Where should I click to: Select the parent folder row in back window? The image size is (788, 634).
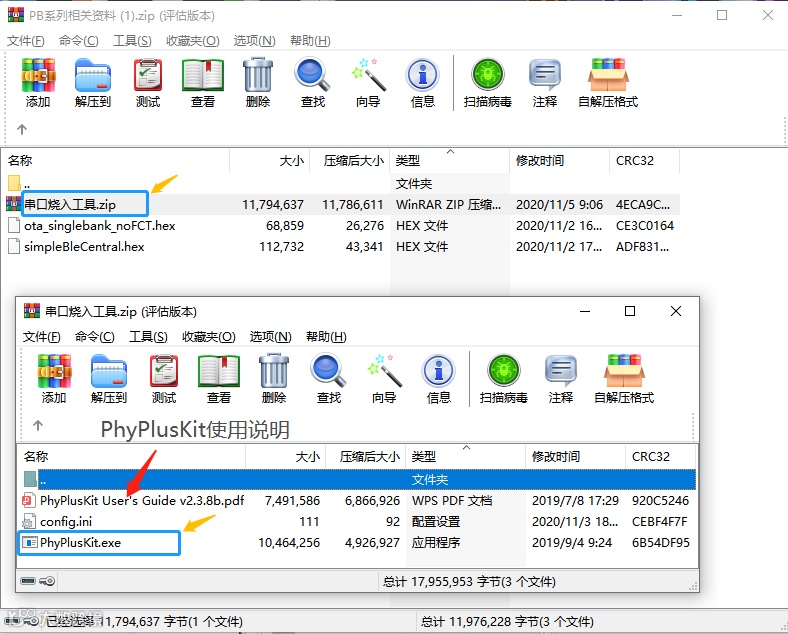[342, 183]
